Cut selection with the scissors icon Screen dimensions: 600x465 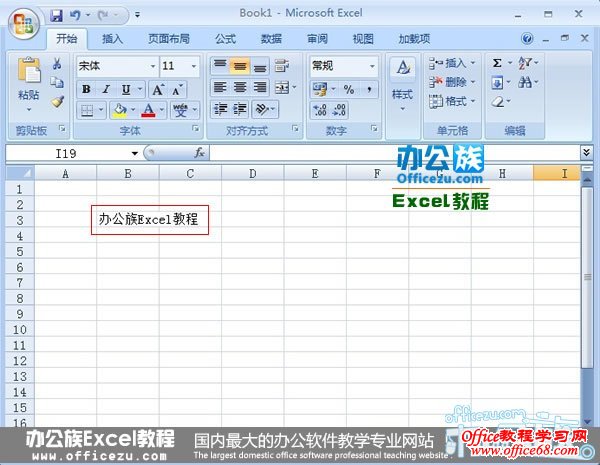[x=57, y=64]
